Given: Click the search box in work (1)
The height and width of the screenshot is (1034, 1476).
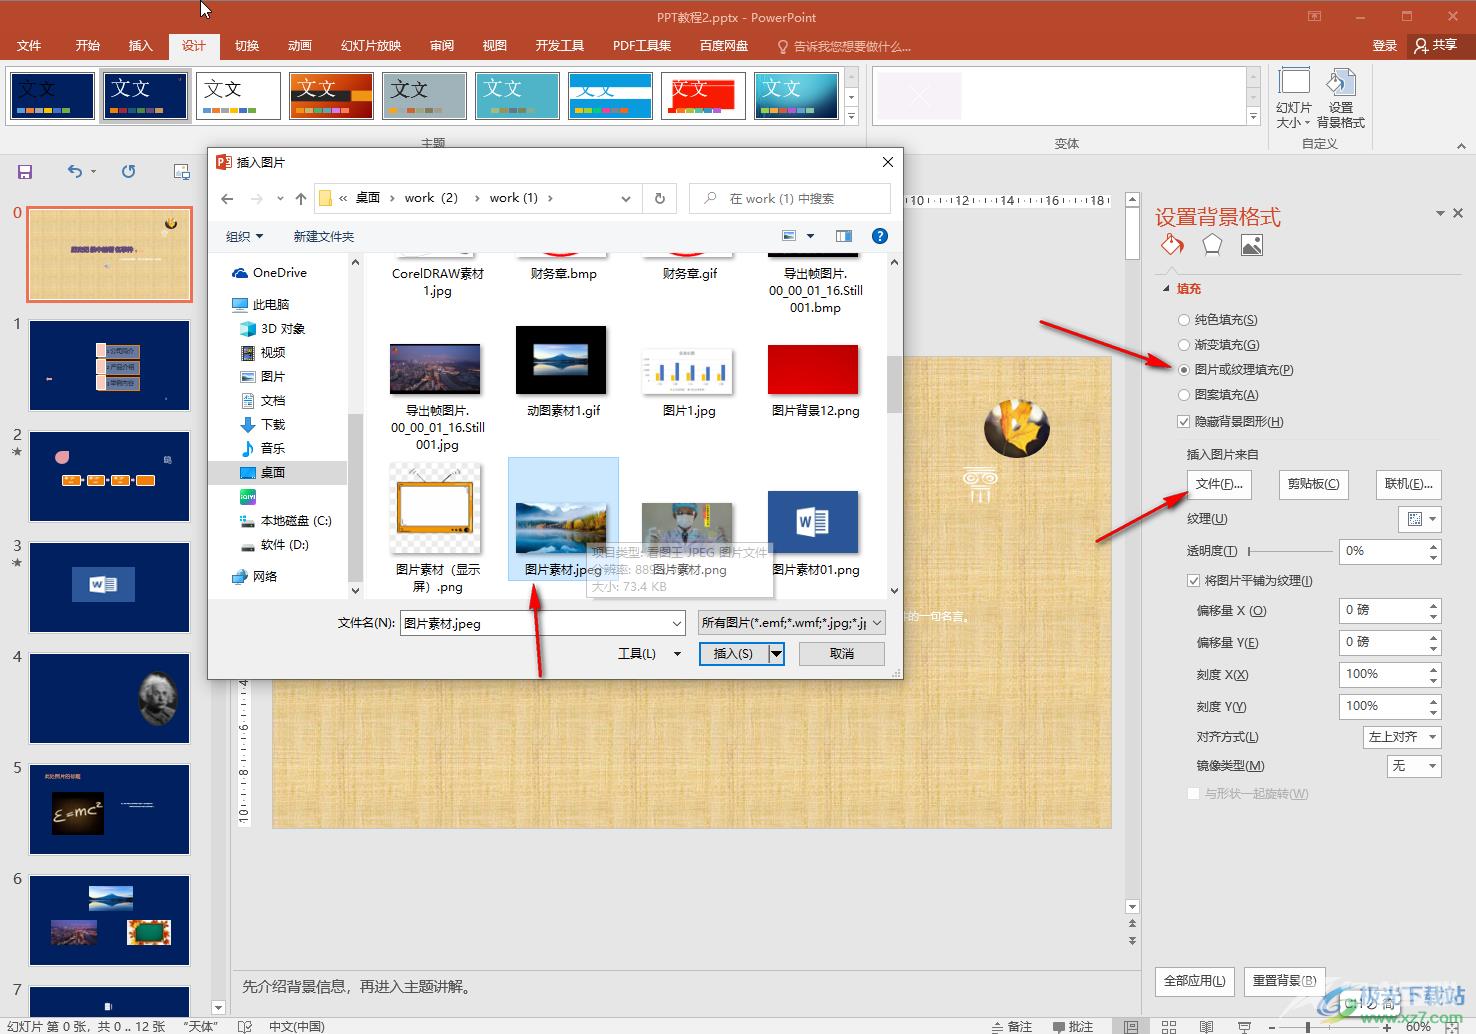Looking at the screenshot, I should point(789,198).
